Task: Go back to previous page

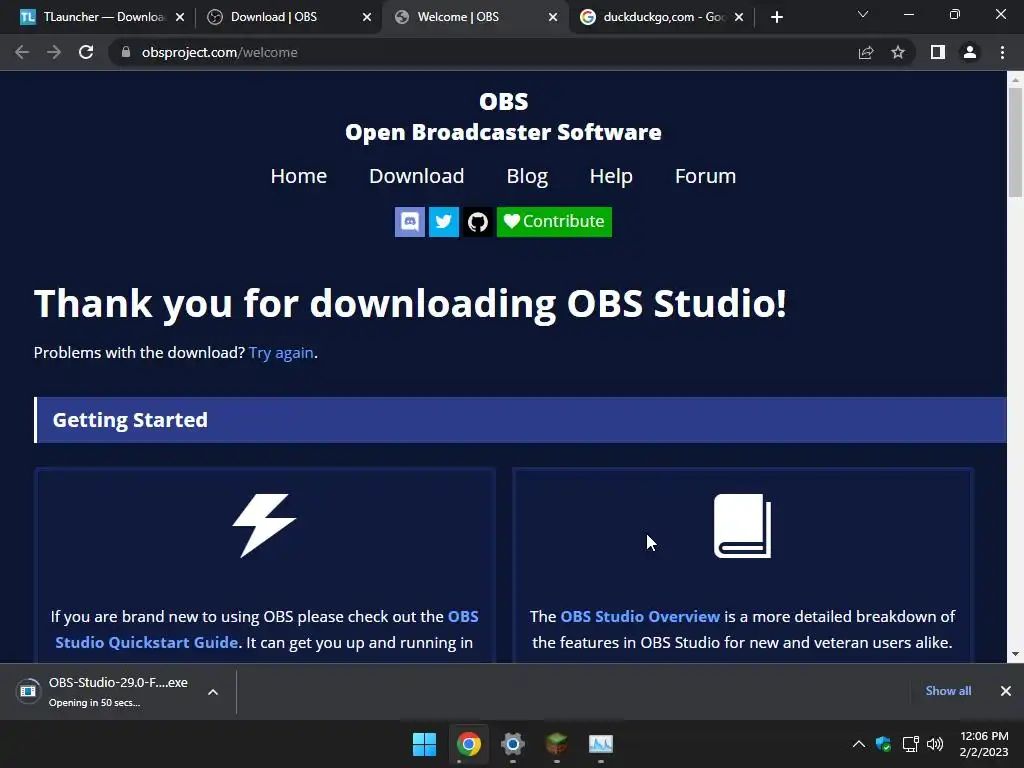Action: [x=22, y=52]
